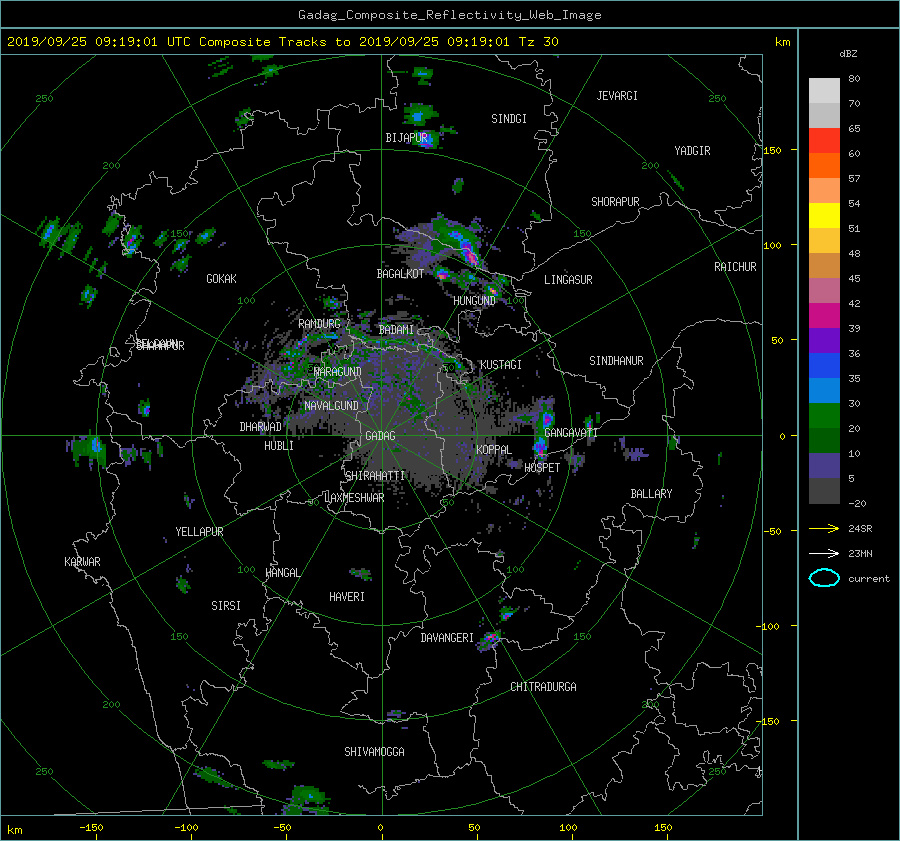Click the RAMDURG city label
900x841 pixels.
click(319, 324)
